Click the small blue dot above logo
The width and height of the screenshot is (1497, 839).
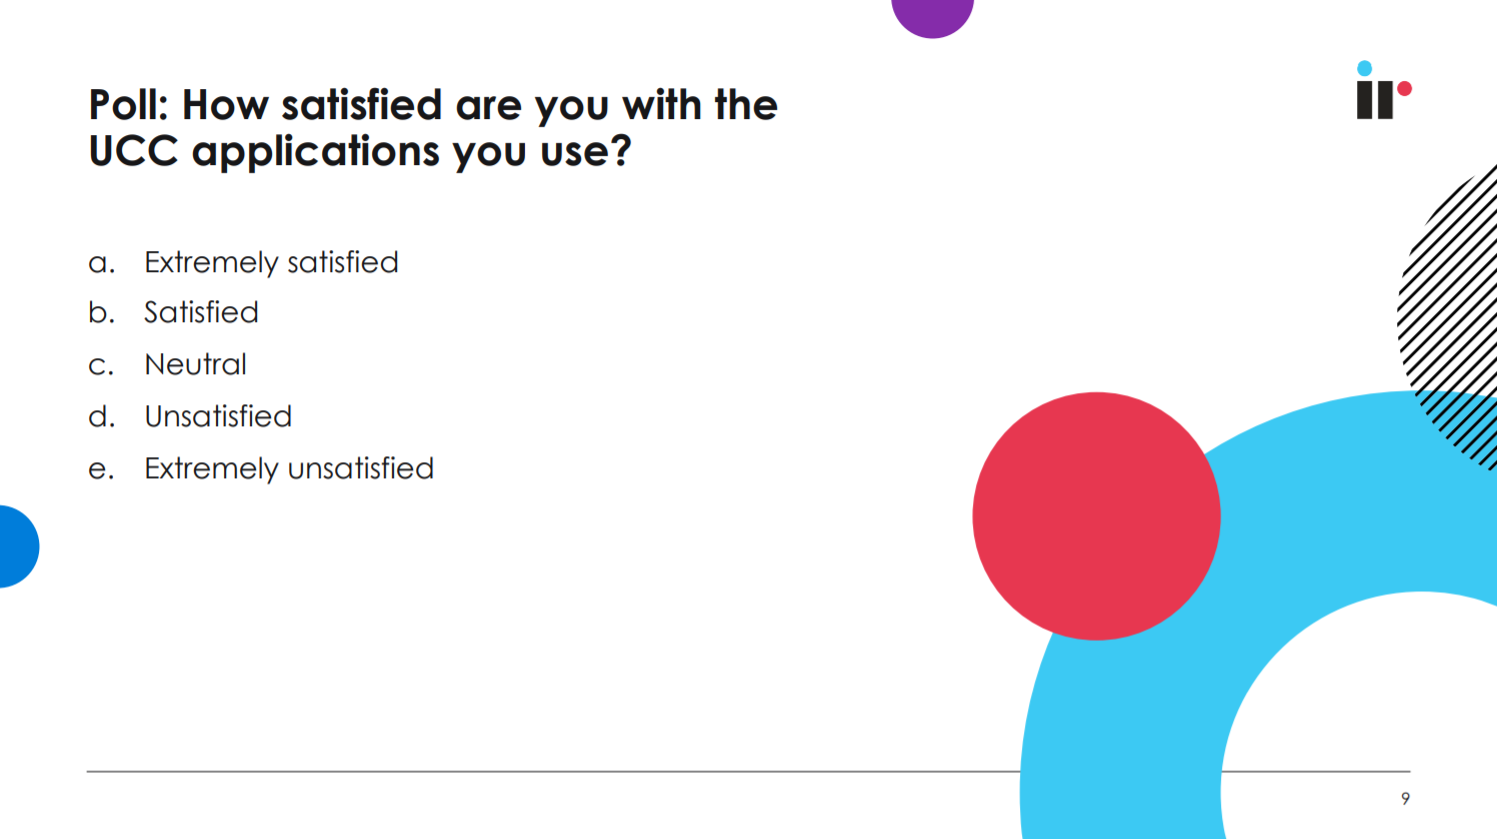click(1364, 69)
